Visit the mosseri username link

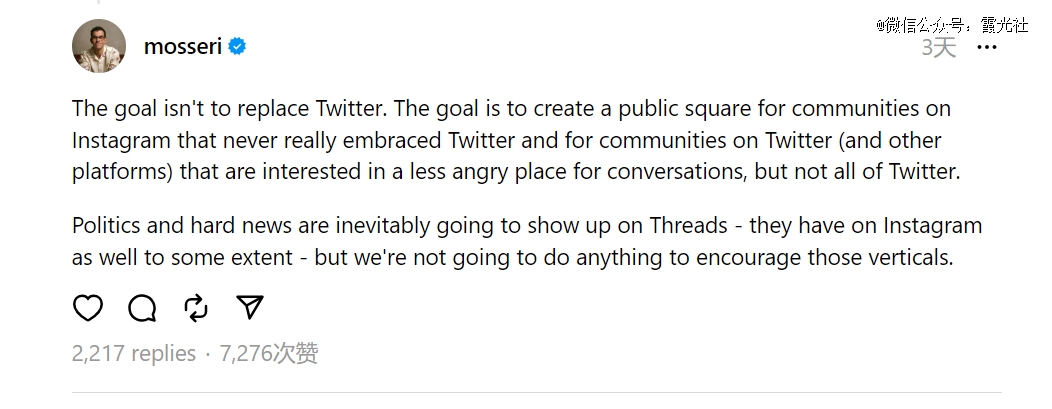click(182, 46)
